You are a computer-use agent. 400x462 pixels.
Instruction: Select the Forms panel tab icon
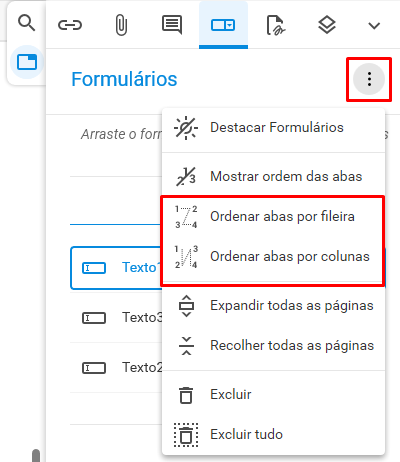(223, 25)
